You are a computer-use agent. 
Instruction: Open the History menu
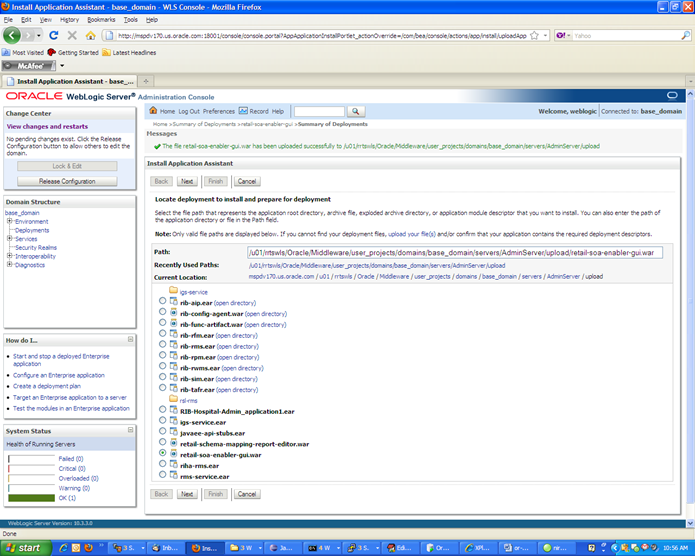pos(69,20)
